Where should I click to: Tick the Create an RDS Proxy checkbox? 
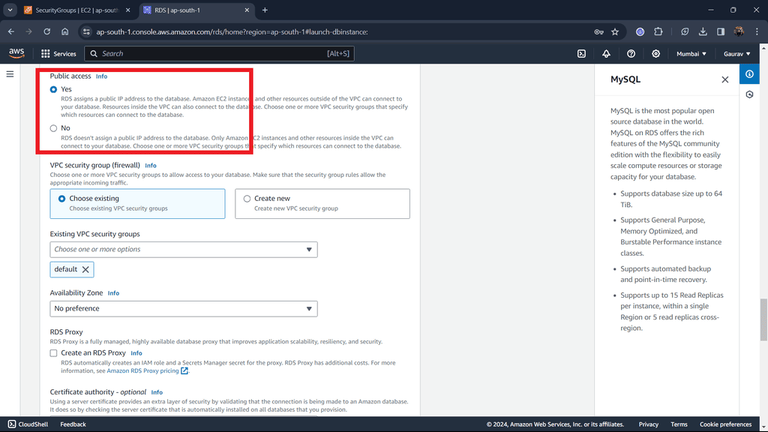pos(53,353)
